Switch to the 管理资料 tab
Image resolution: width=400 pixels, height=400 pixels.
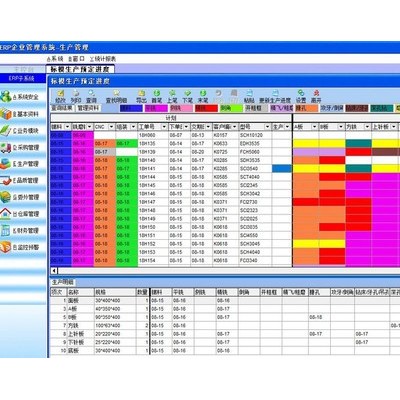[x=88, y=108]
